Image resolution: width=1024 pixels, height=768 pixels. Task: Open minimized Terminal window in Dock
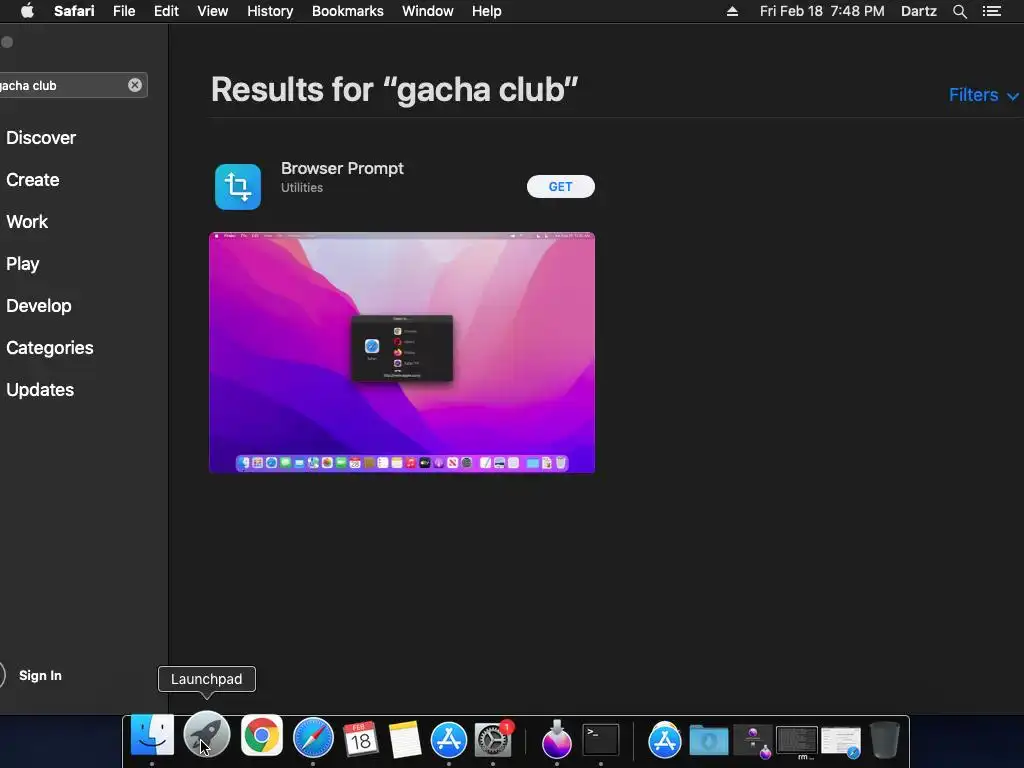pos(797,742)
